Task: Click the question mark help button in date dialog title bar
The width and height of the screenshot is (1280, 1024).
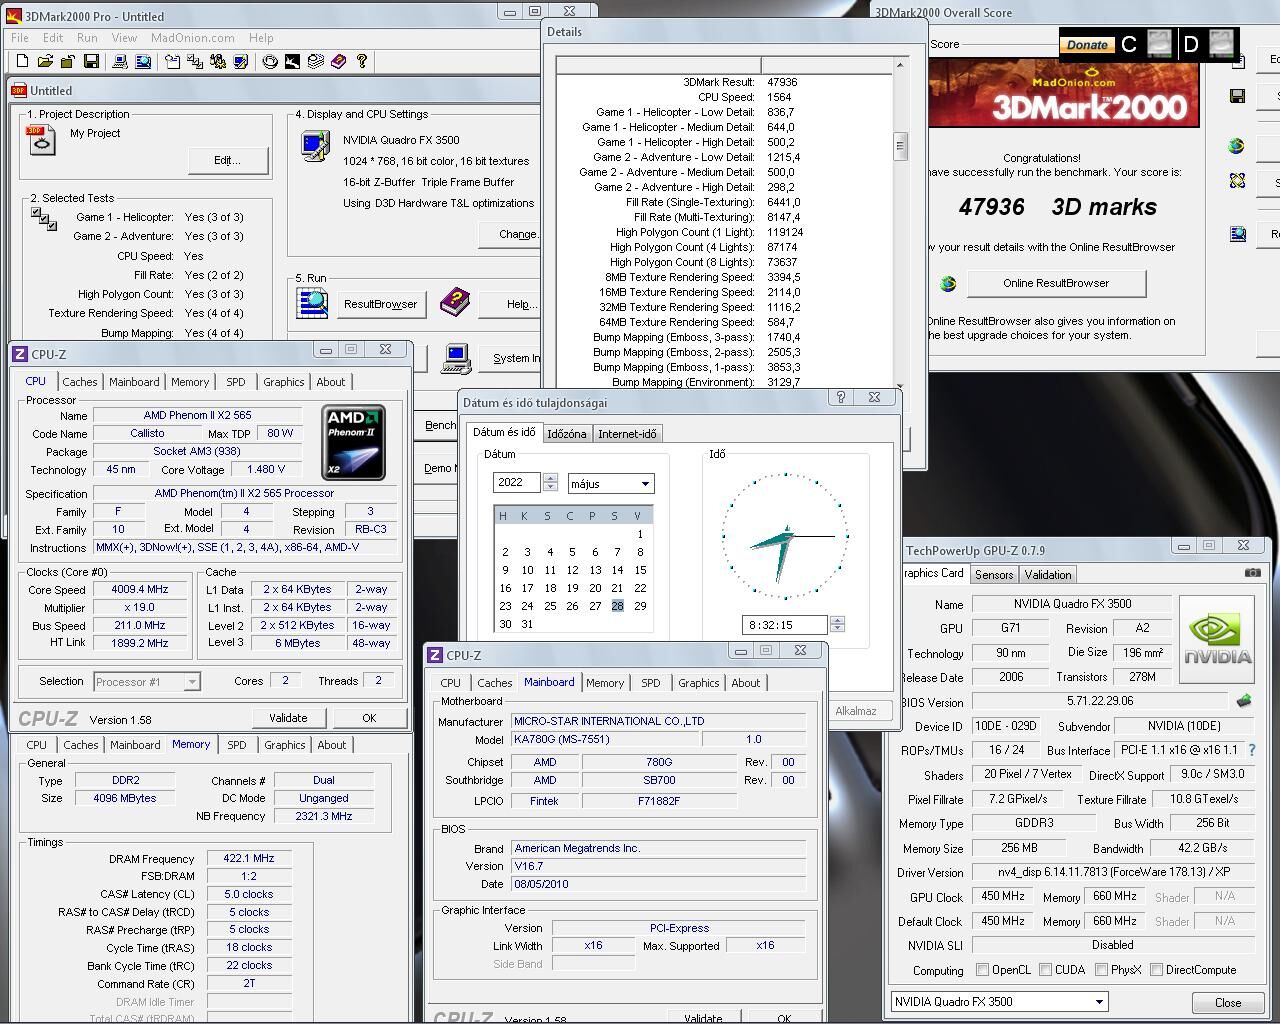Action: coord(841,397)
